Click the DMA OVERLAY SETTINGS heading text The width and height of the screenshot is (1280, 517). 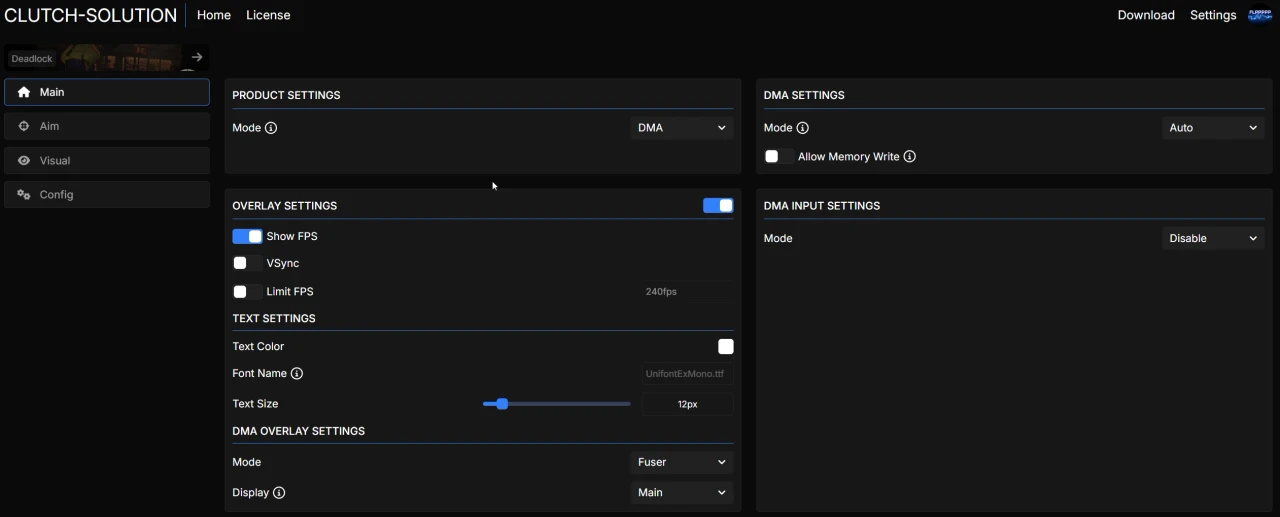click(298, 431)
